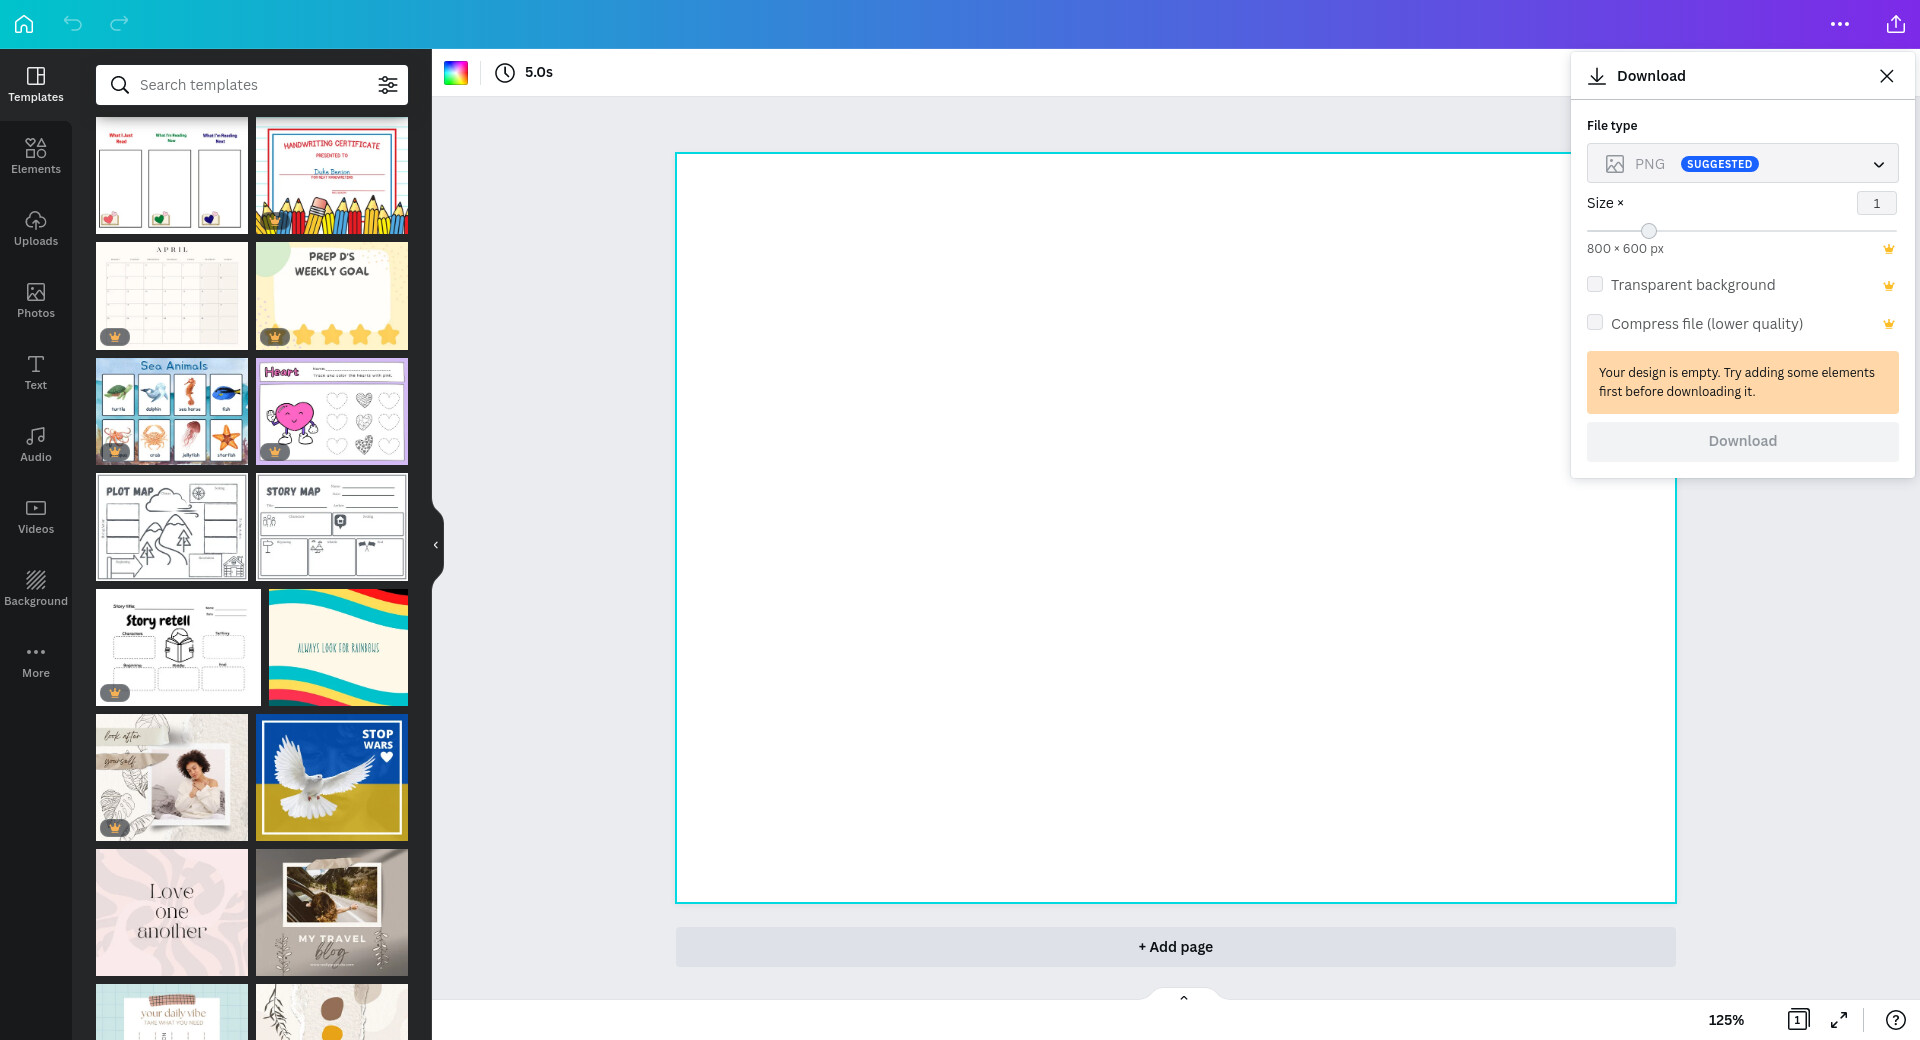Click the Add page button
Image resolution: width=1920 pixels, height=1040 pixels.
[x=1175, y=947]
